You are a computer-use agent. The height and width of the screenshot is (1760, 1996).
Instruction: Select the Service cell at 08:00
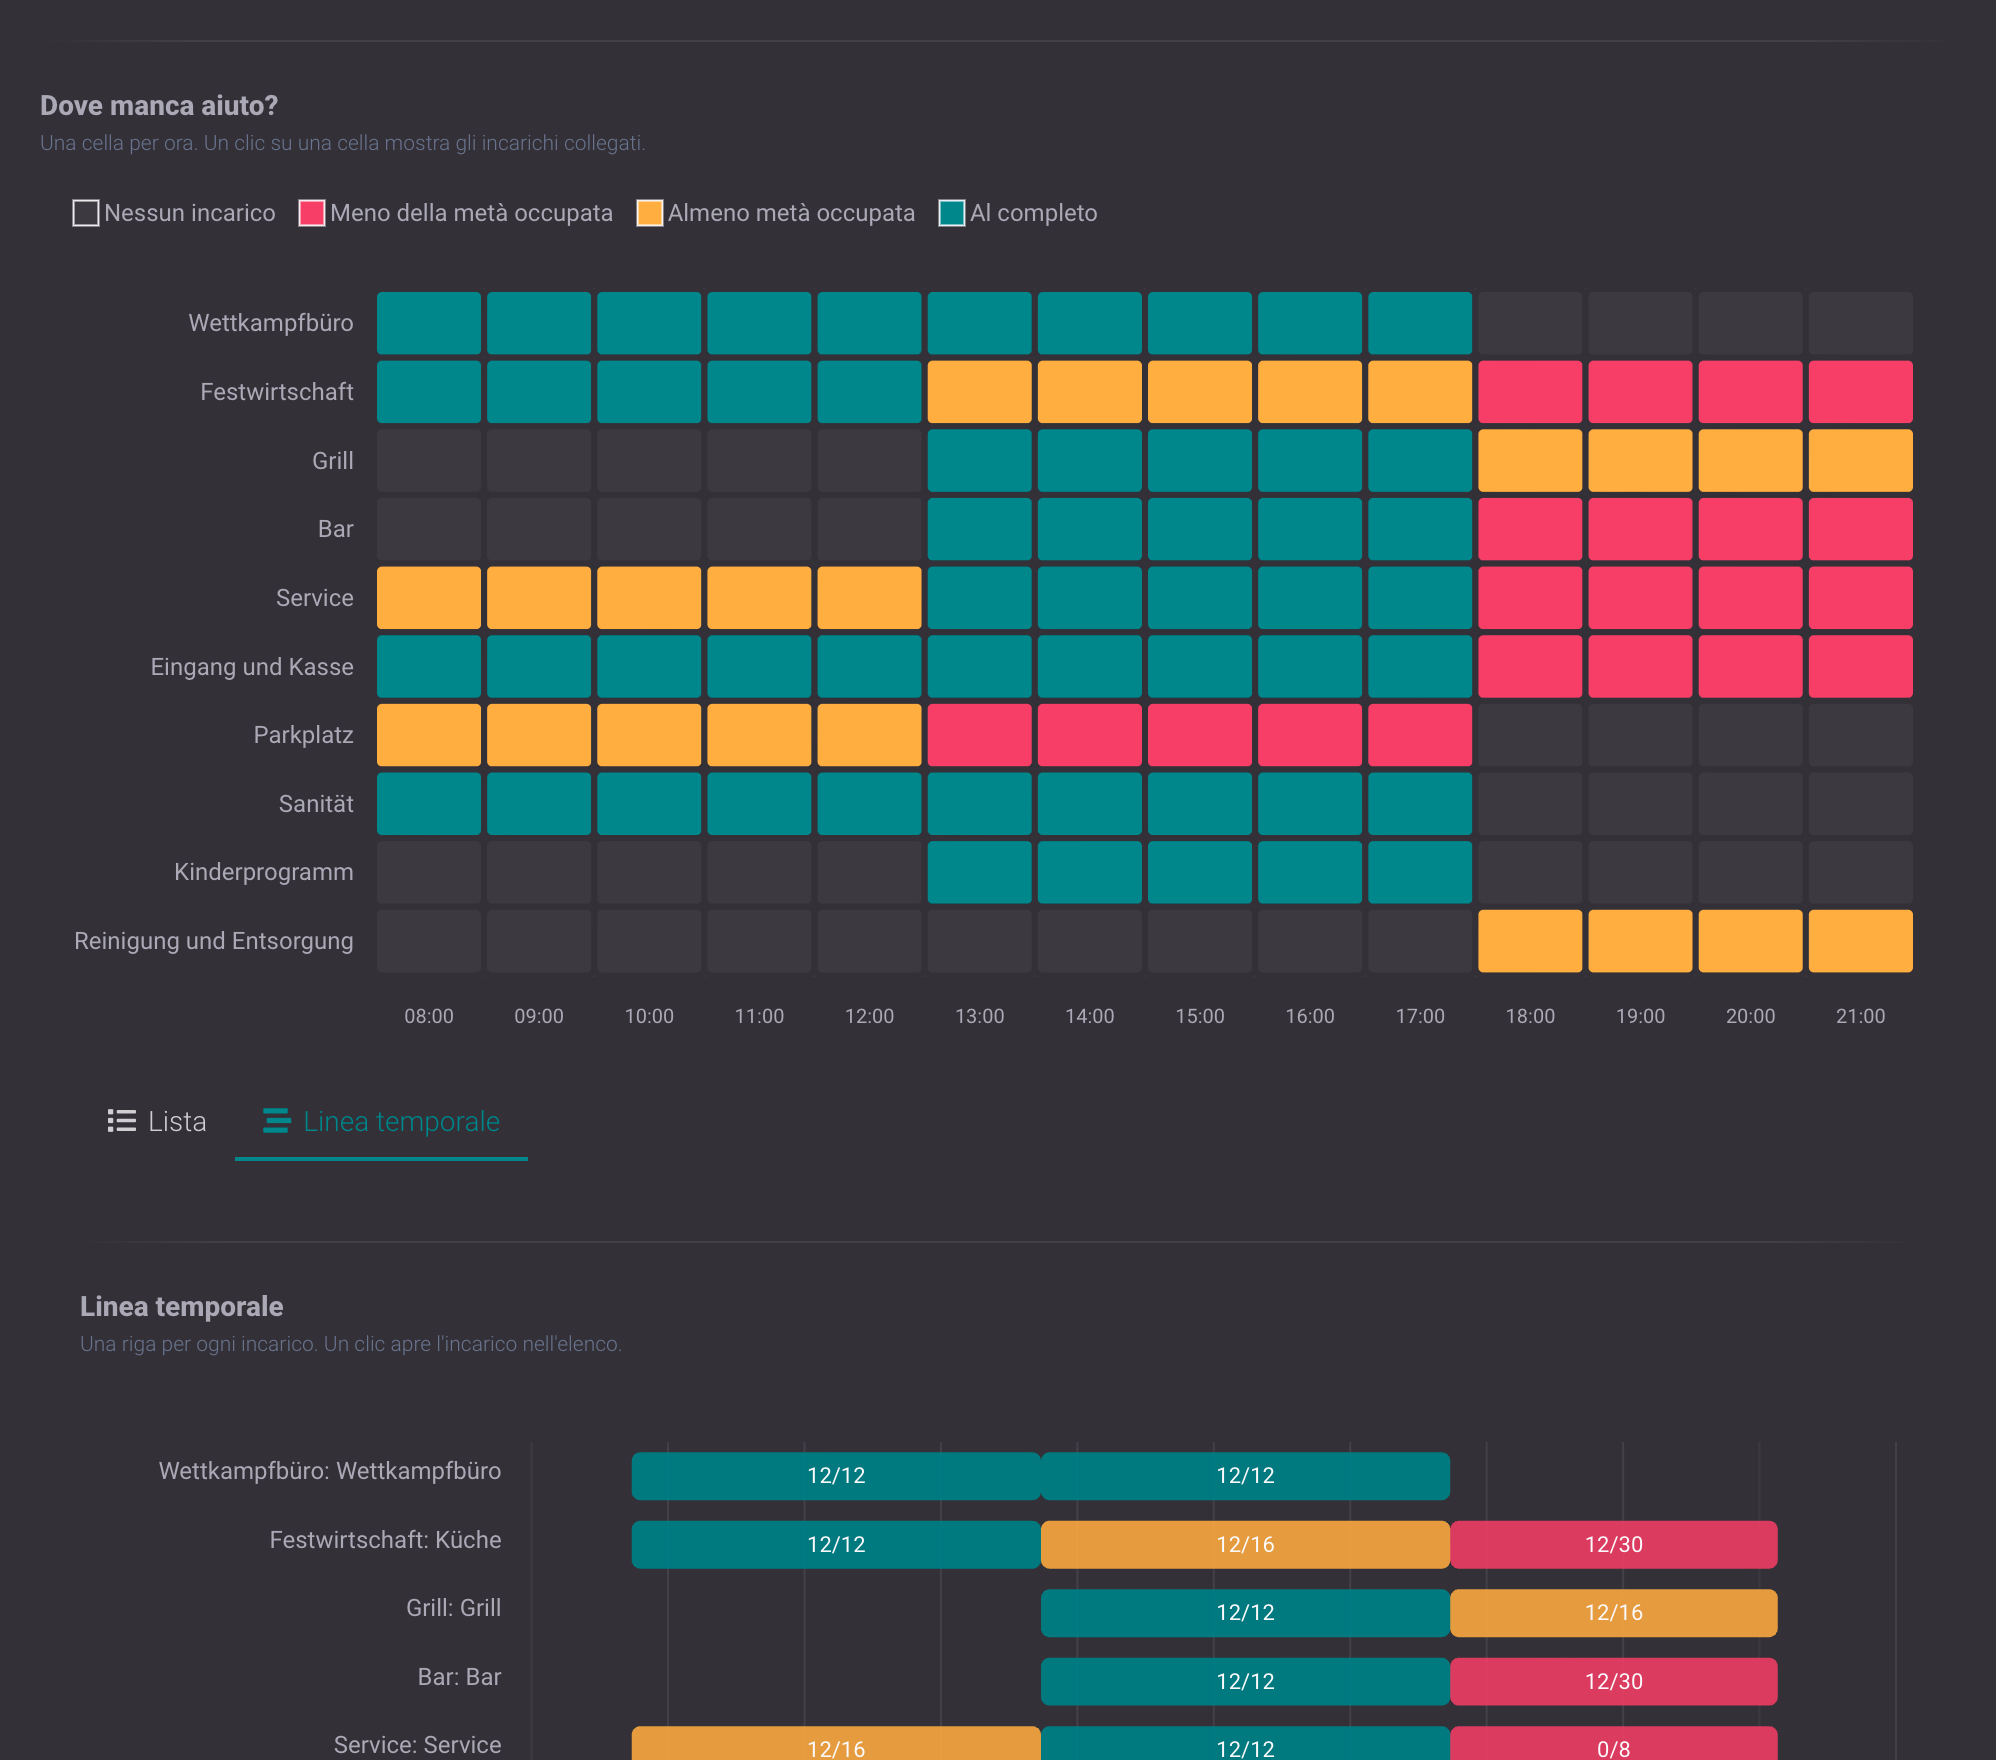[429, 598]
